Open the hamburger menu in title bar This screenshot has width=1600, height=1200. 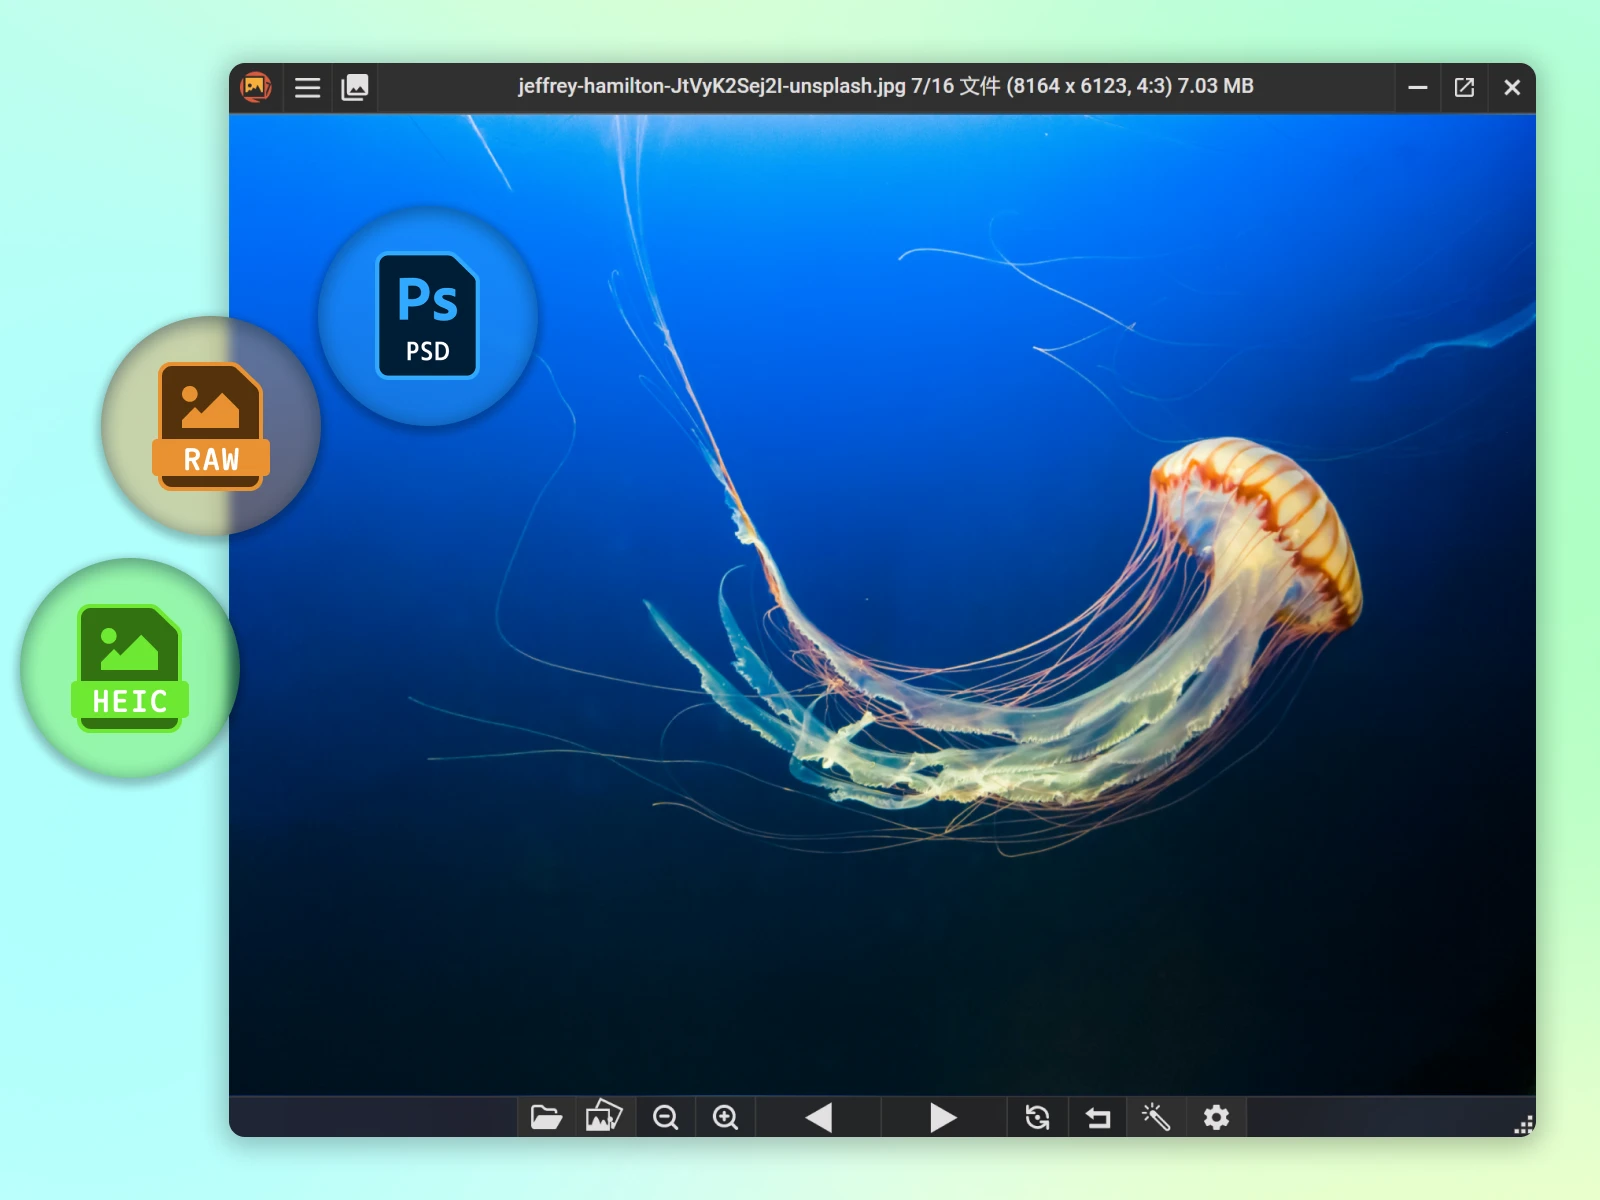(307, 88)
